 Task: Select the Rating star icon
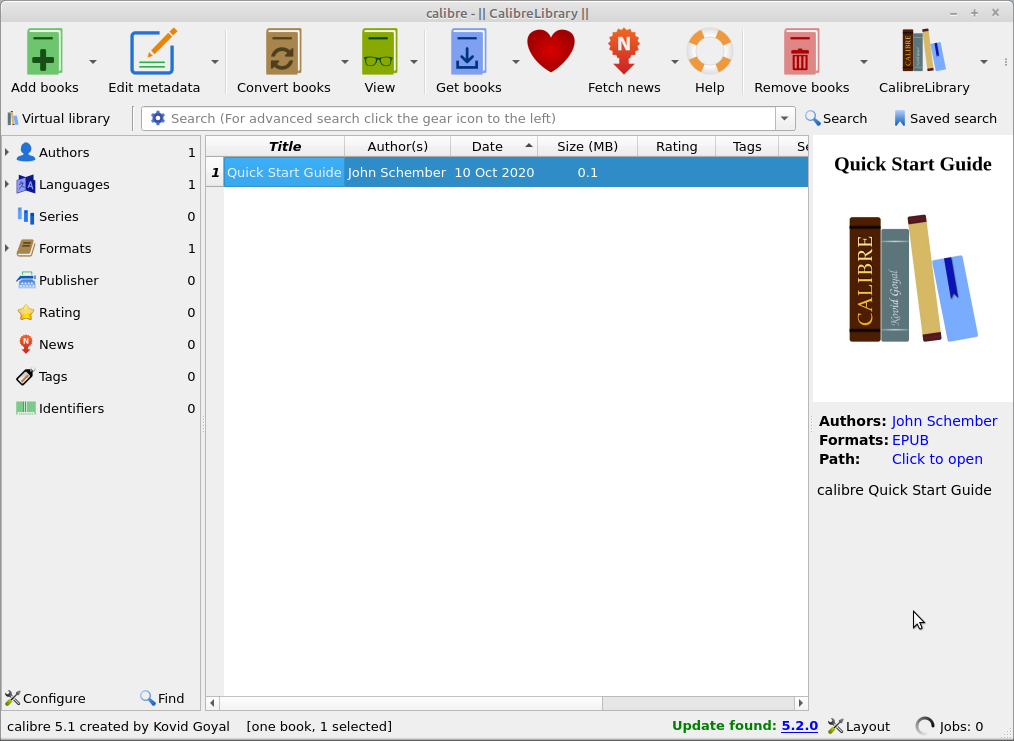coord(25,312)
